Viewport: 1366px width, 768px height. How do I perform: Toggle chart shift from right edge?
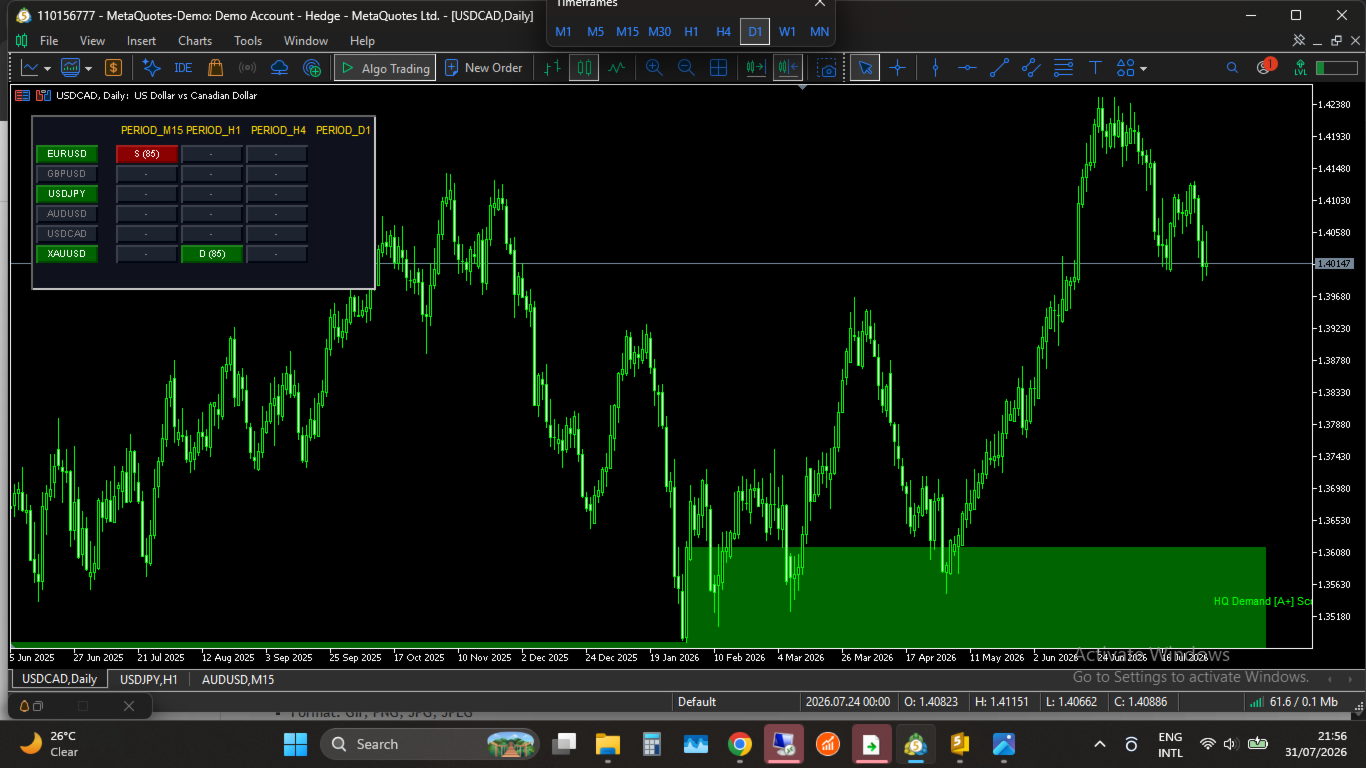(788, 68)
